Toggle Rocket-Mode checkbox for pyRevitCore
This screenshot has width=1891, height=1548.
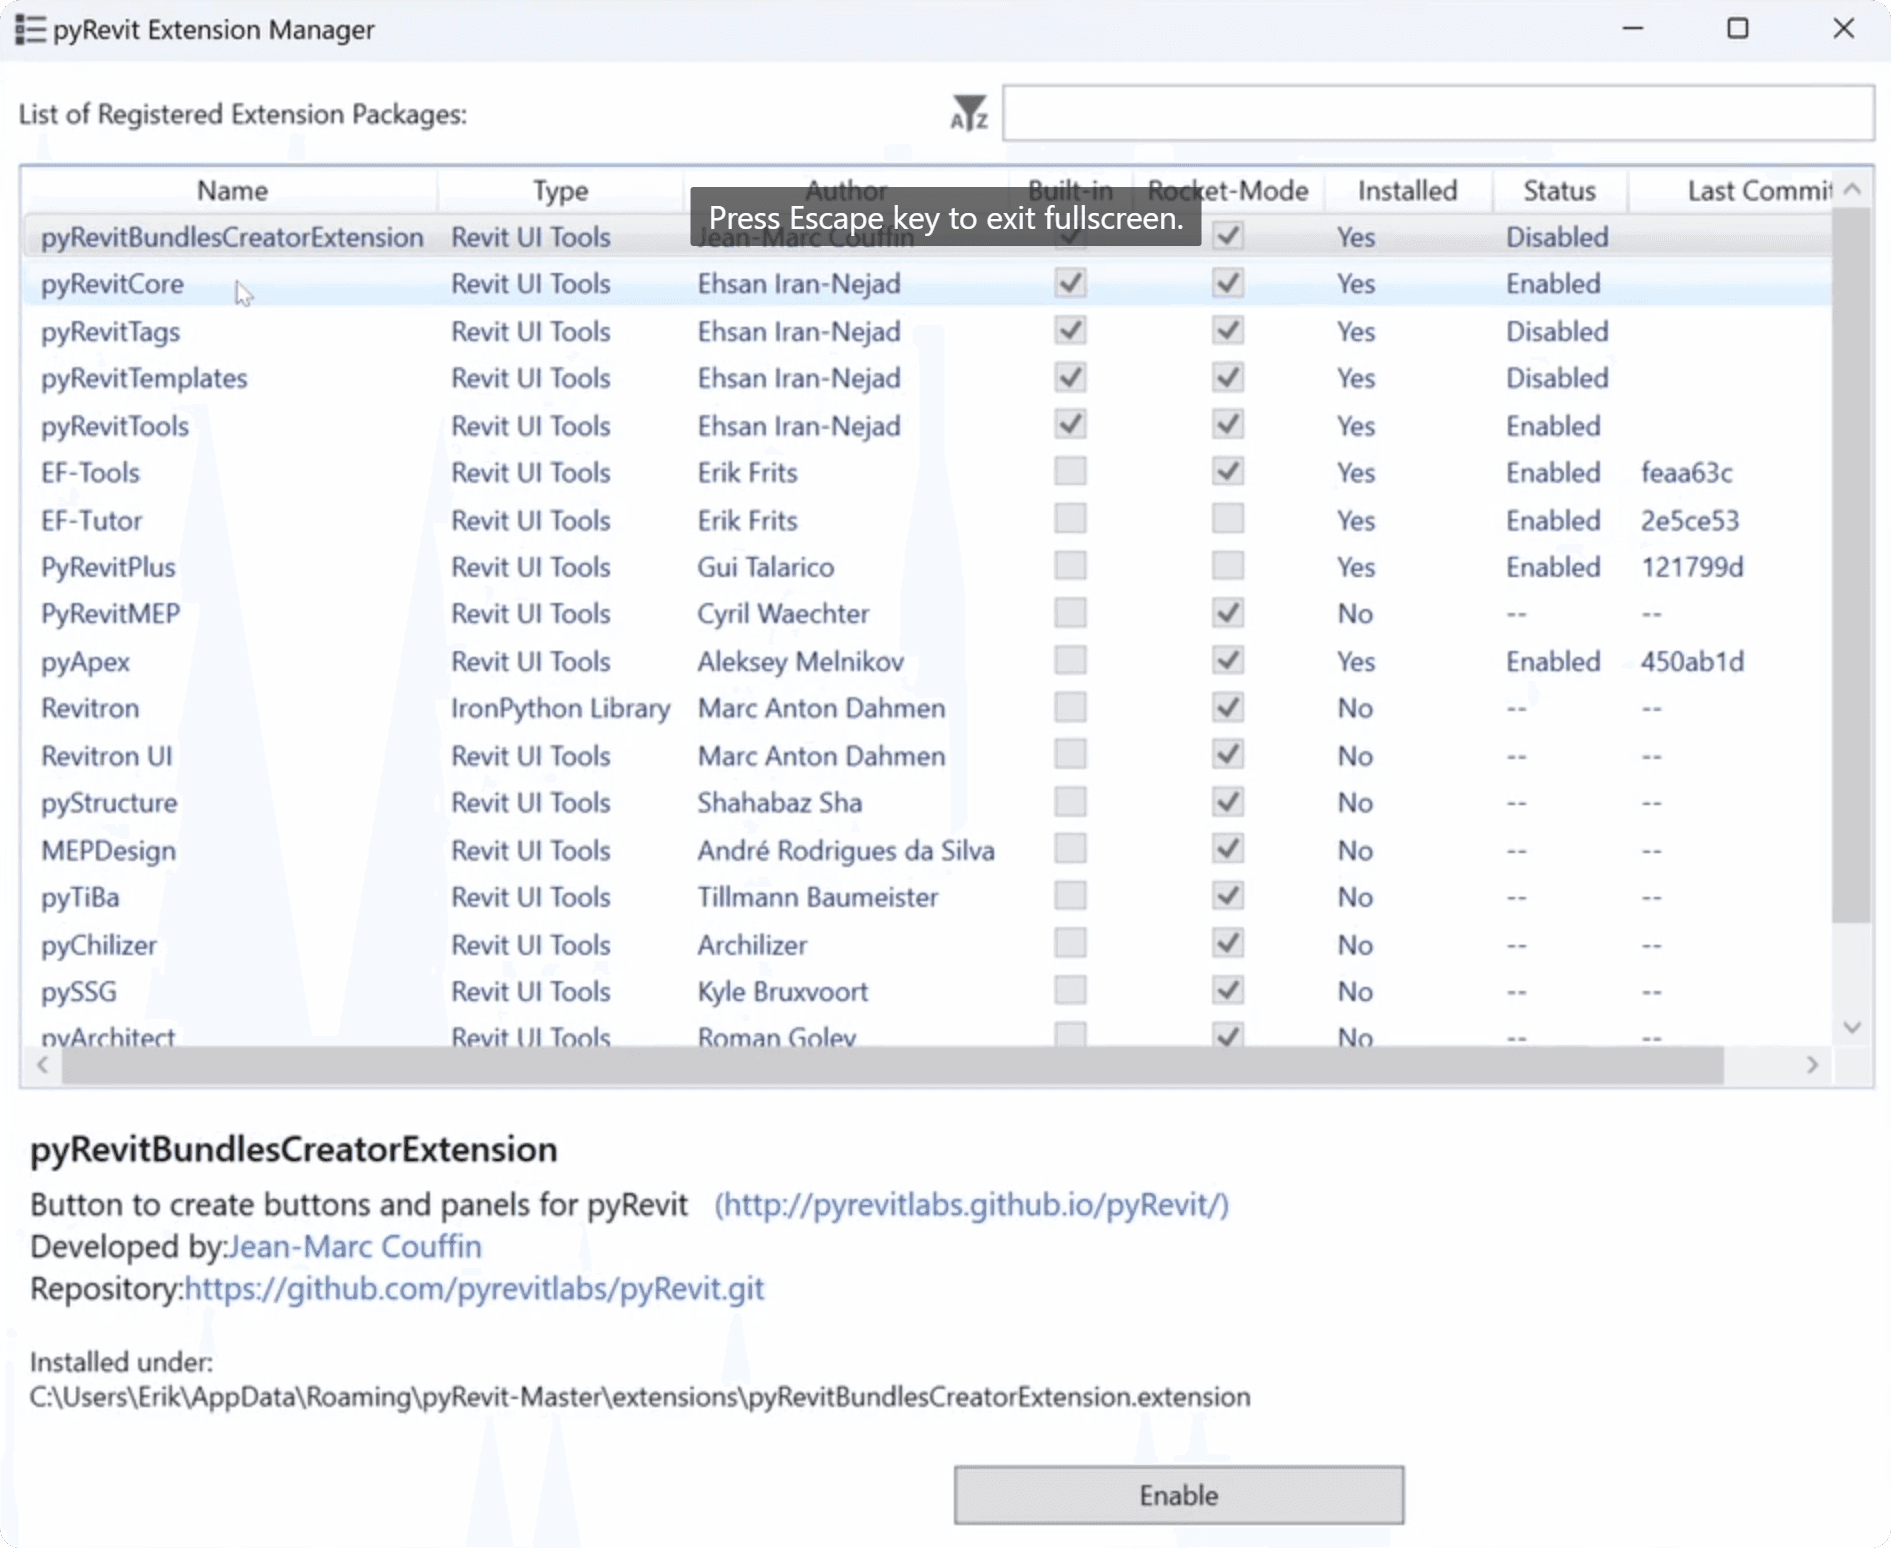point(1228,283)
